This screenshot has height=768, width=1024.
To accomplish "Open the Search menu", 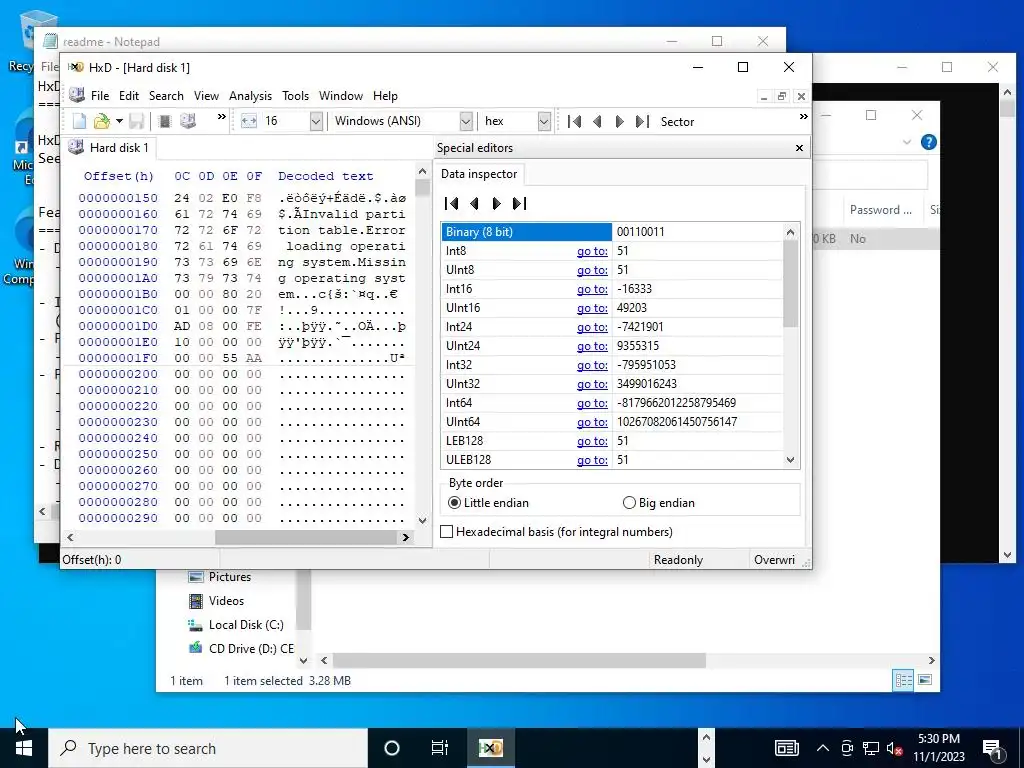I will click(166, 96).
